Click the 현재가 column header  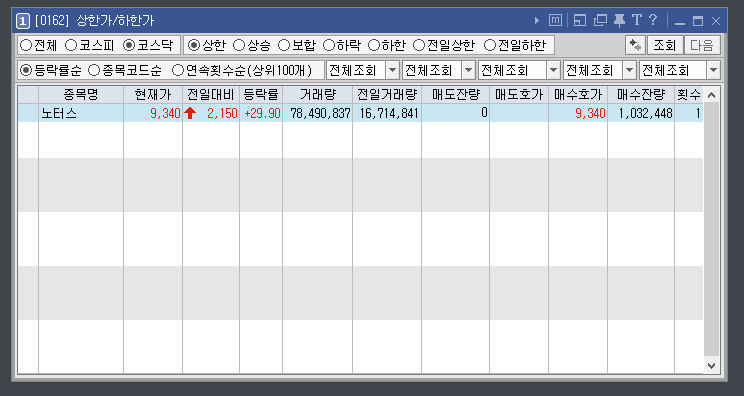pyautogui.click(x=153, y=95)
